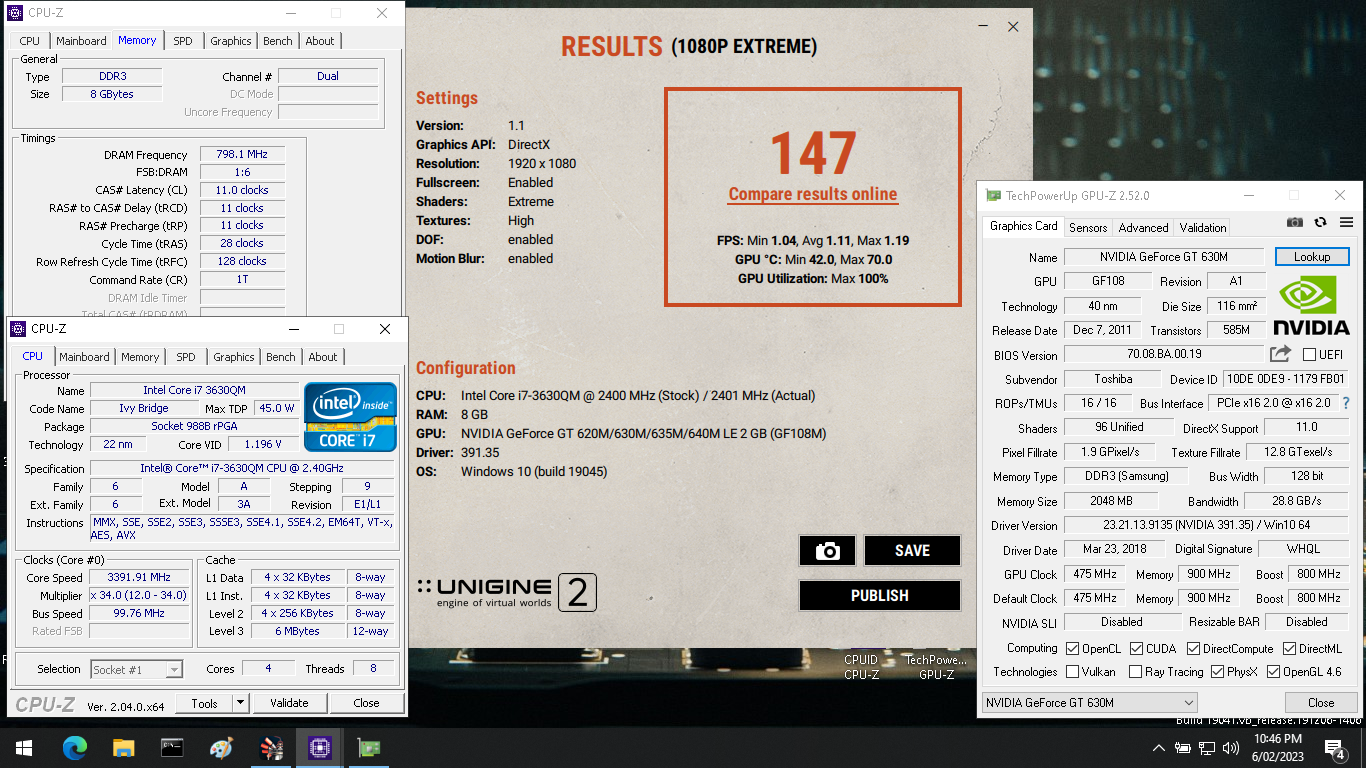Click the taskbar clock showing 10:46 PM
Image resolution: width=1366 pixels, height=768 pixels.
1277,747
